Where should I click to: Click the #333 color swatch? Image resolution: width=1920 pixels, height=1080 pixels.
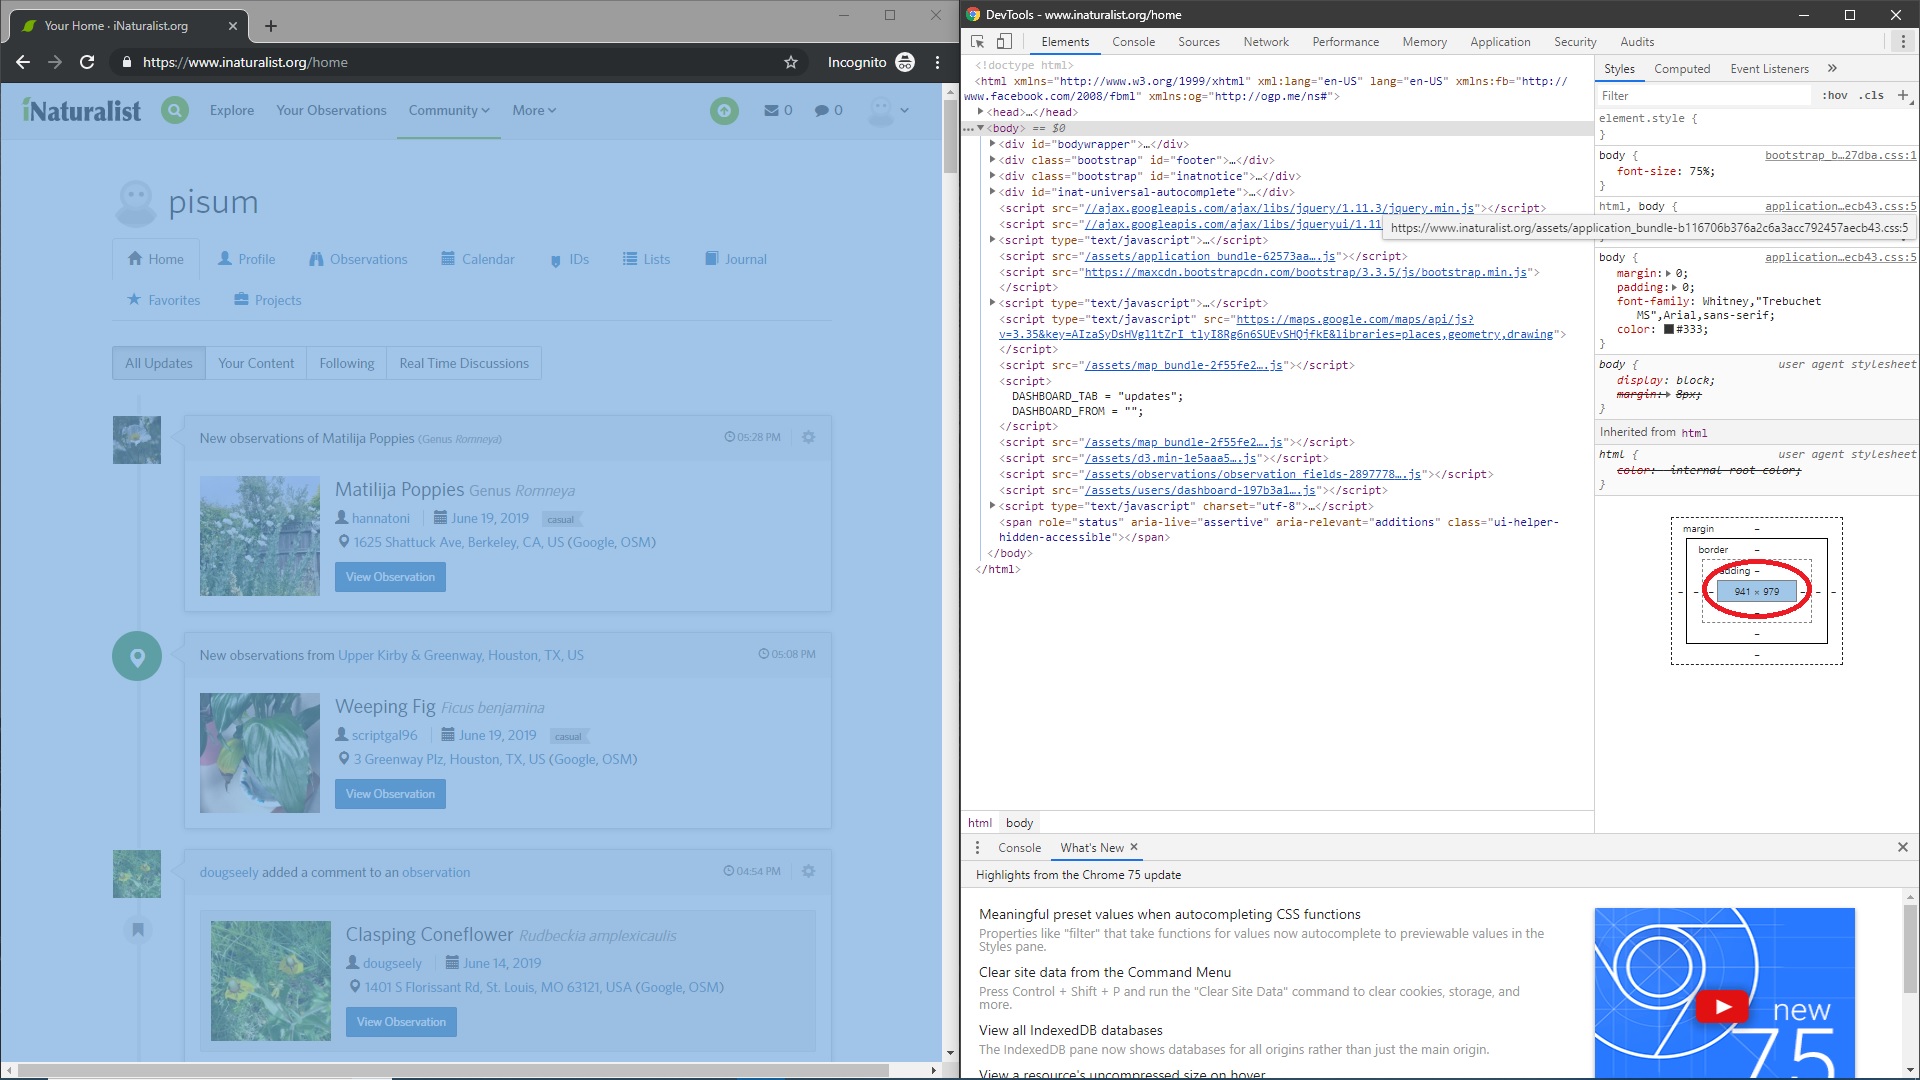[1668, 329]
